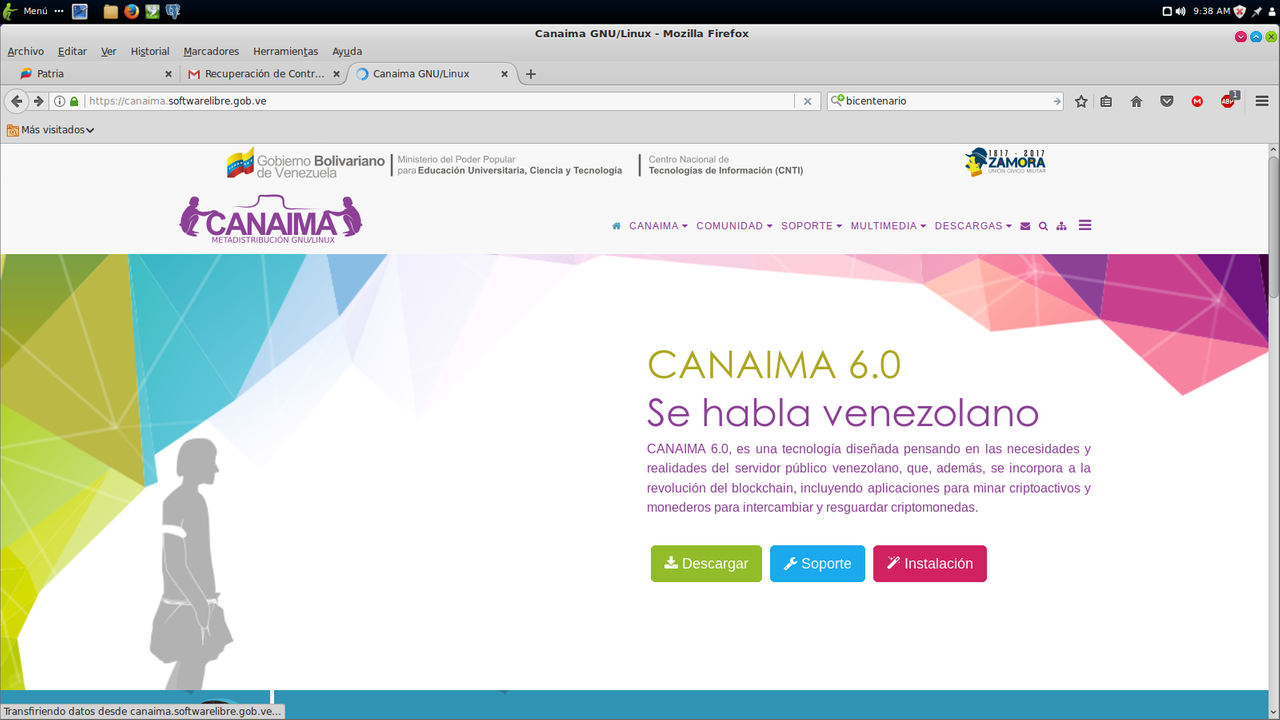
Task: Close the Canaima GNU/Linux tab
Action: click(x=504, y=74)
